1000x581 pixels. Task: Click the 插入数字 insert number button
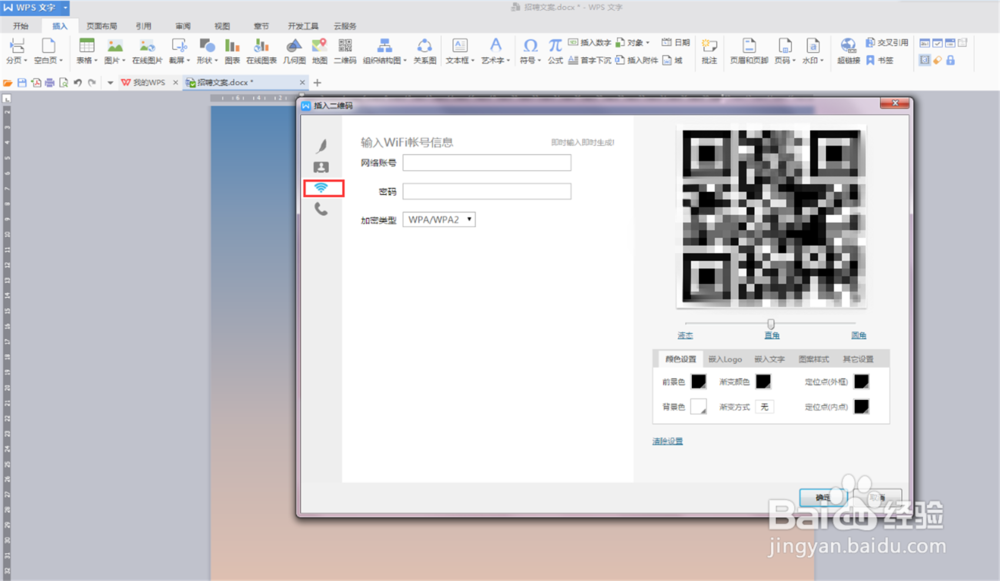[x=589, y=43]
